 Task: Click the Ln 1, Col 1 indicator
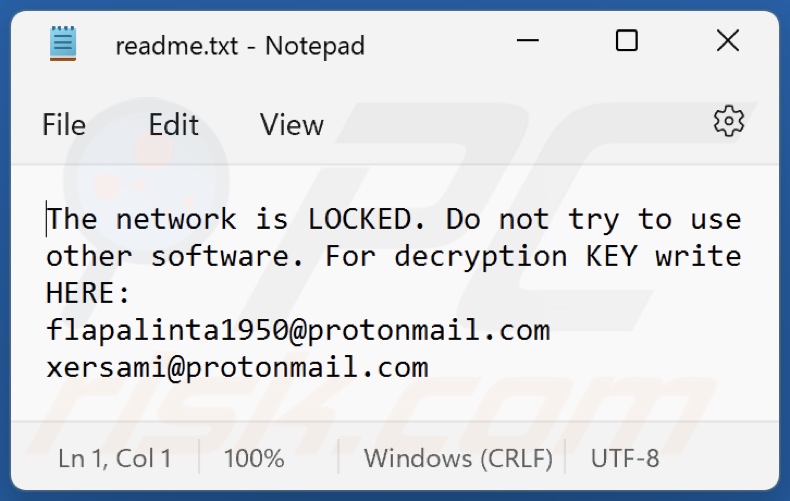click(x=114, y=459)
